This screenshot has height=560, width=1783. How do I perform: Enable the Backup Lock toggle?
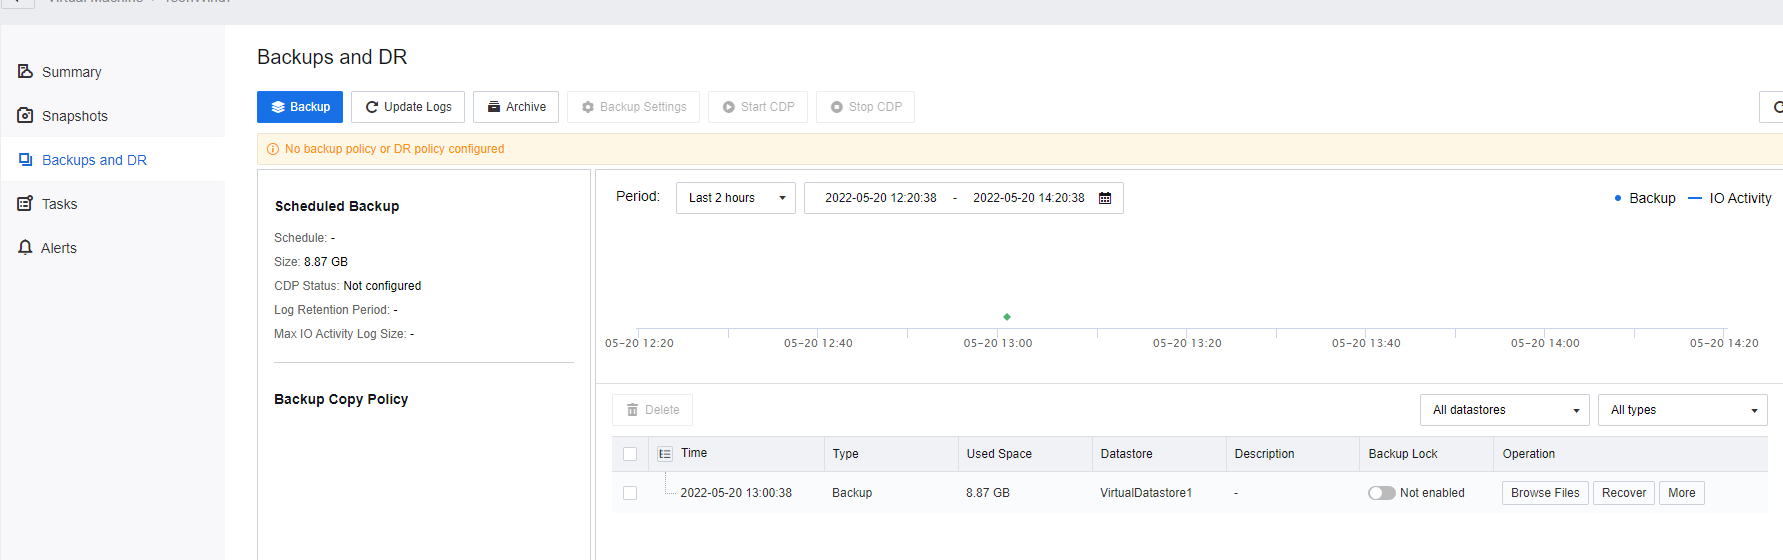point(1382,493)
